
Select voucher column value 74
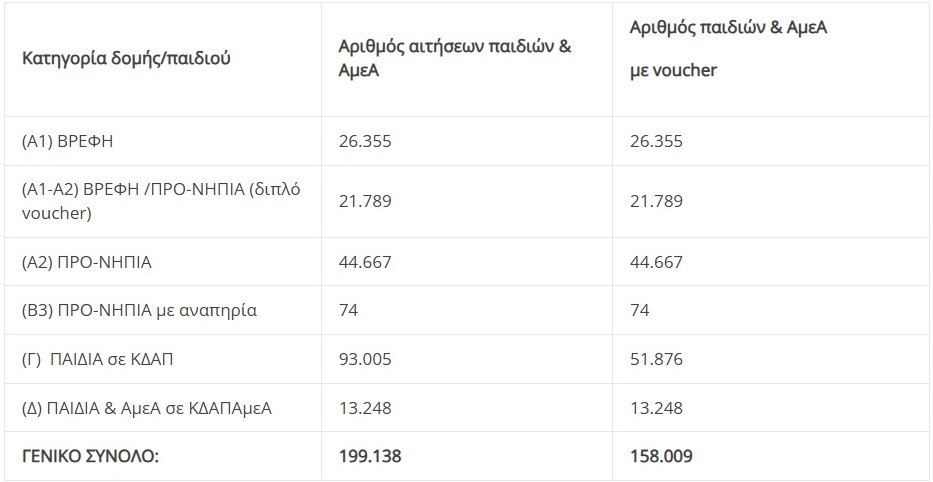coord(640,310)
